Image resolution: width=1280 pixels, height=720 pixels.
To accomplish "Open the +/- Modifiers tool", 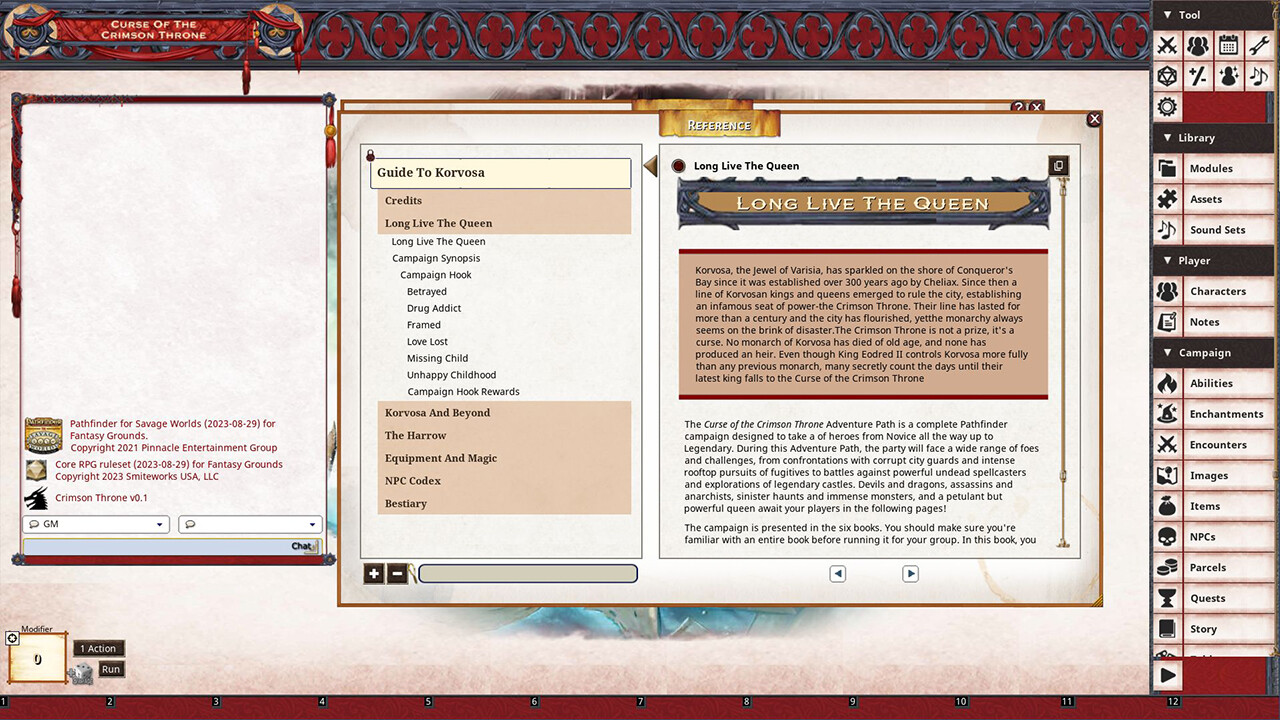I will click(1198, 75).
